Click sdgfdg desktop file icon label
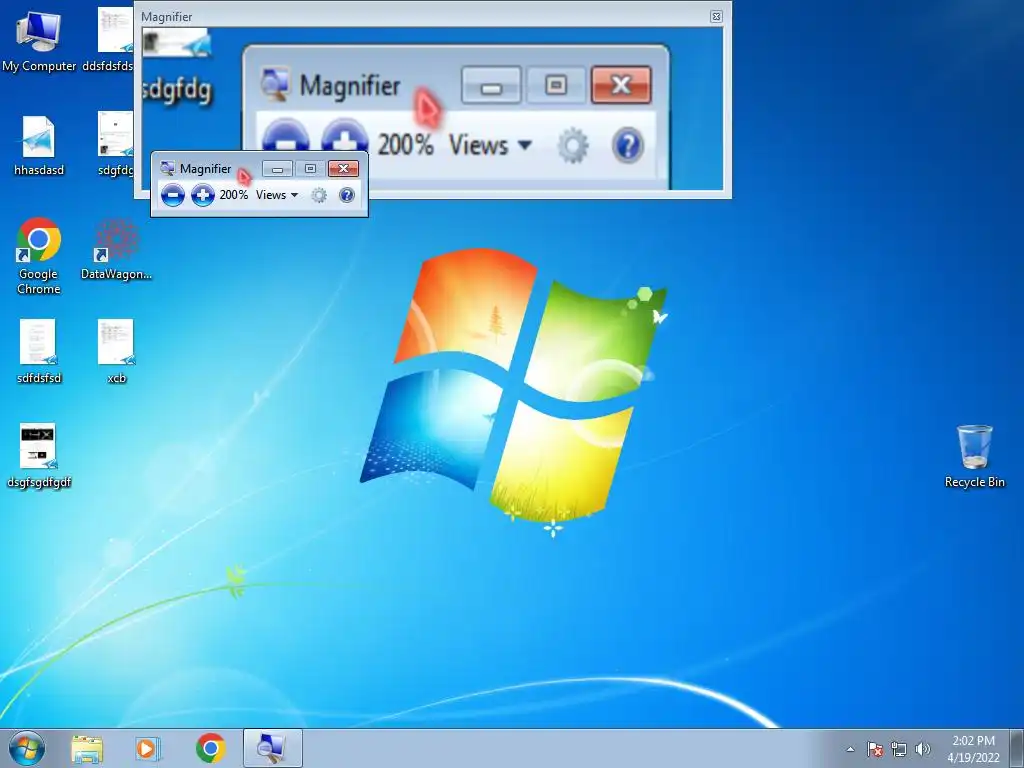Viewport: 1024px width, 768px height. (116, 170)
